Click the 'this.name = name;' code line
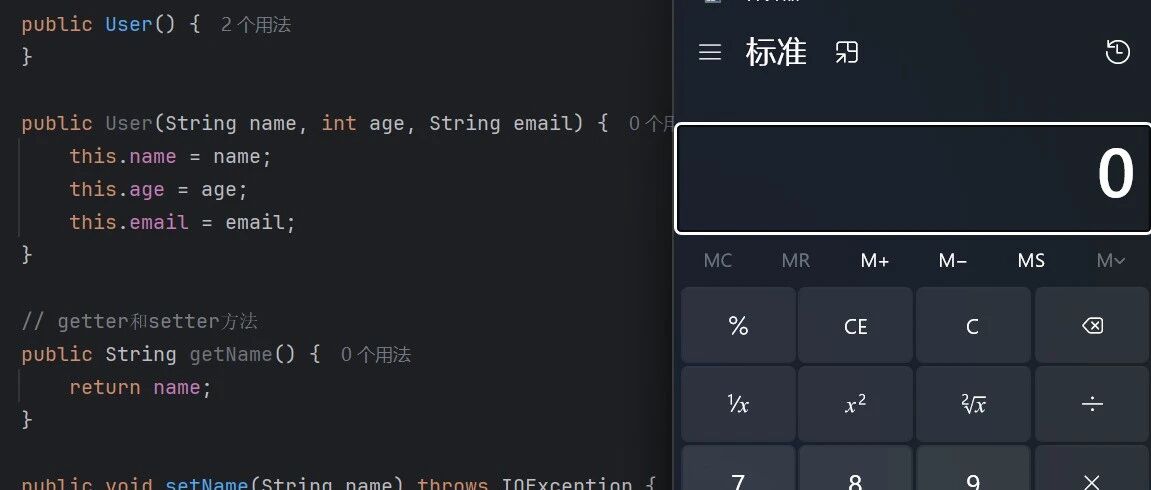1151x490 pixels. [x=170, y=156]
